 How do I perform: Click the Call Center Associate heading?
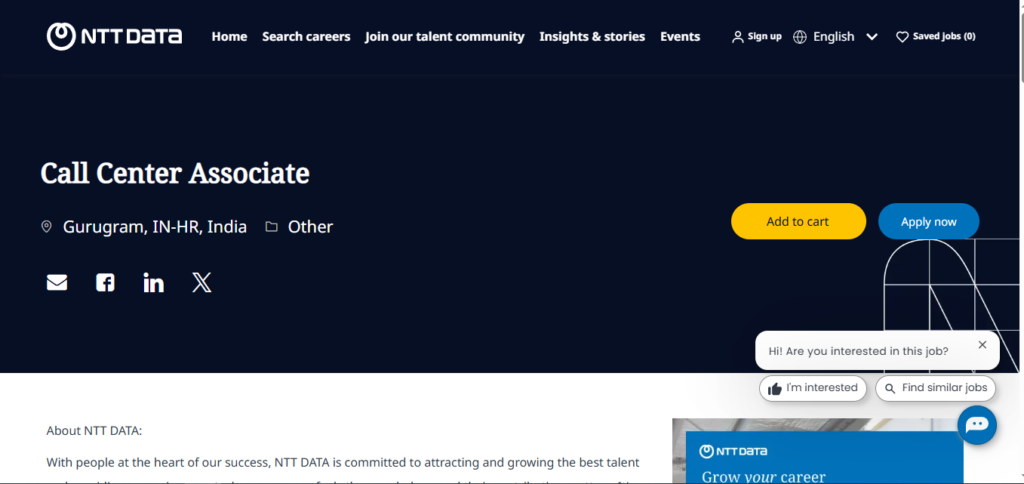pos(175,173)
